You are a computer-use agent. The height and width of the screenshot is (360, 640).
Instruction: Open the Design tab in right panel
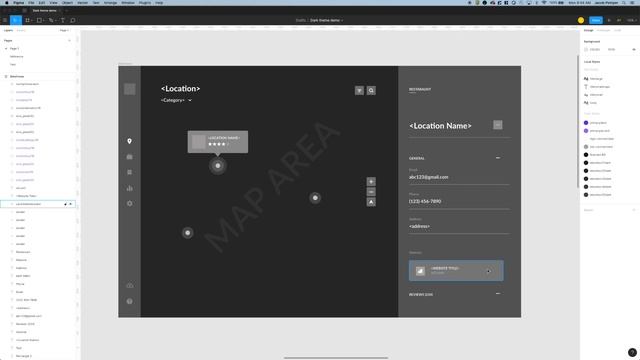pyautogui.click(x=589, y=30)
